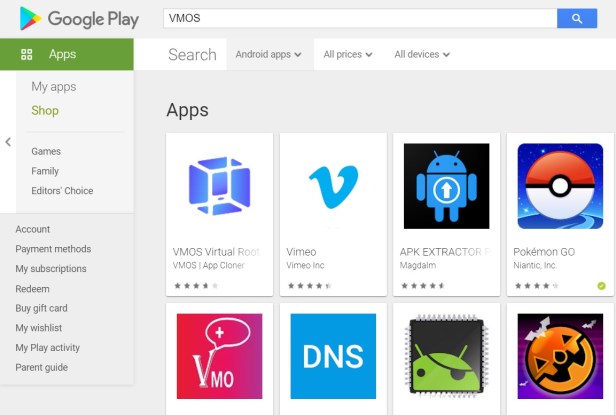Open the VMOS Virtual Root app icon
616x415 pixels.
219,187
